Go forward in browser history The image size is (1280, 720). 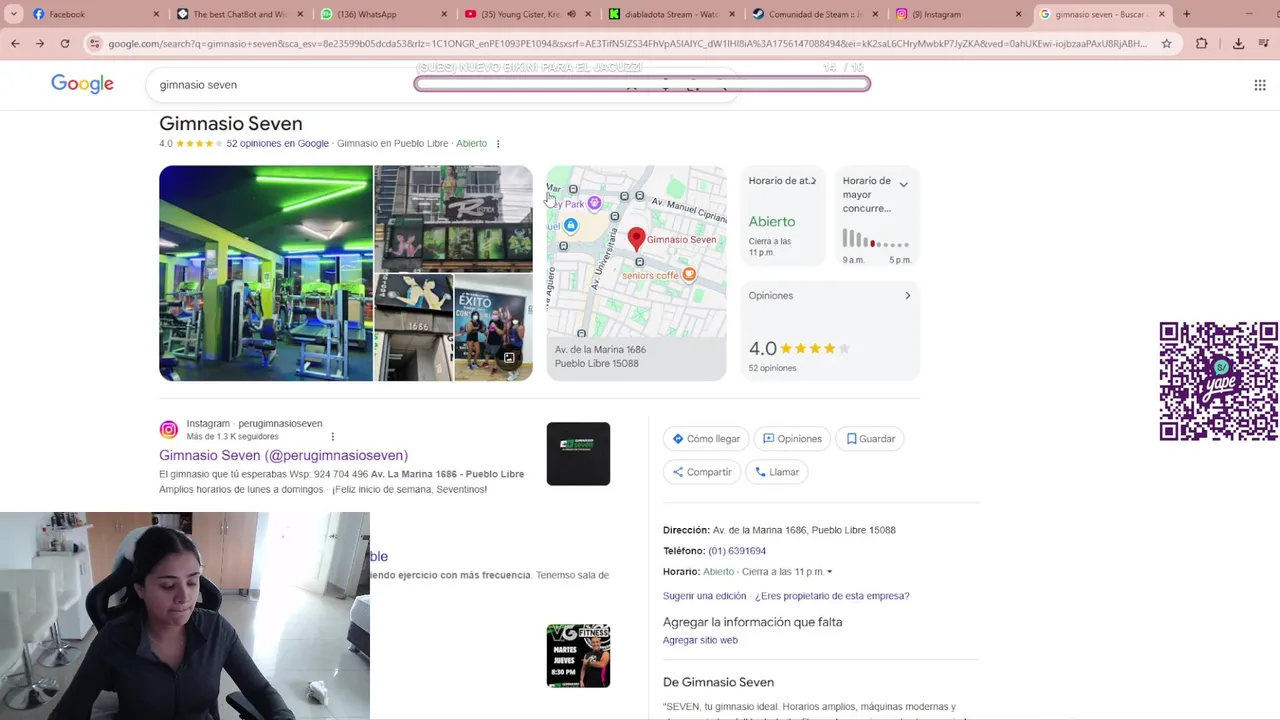coord(40,43)
